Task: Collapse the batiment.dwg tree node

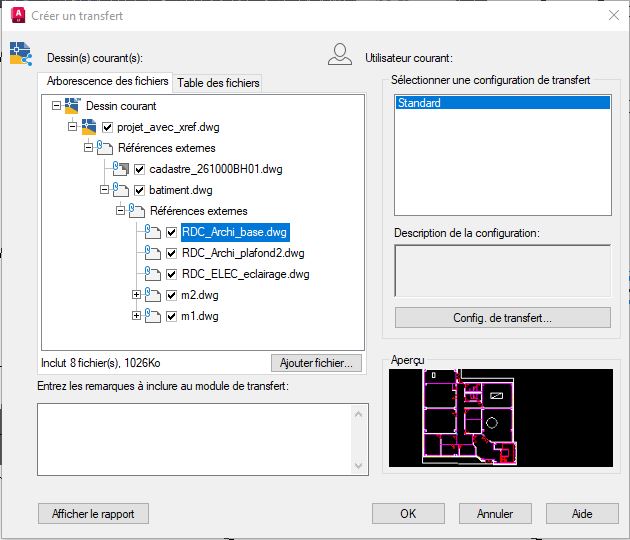Action: (105, 190)
